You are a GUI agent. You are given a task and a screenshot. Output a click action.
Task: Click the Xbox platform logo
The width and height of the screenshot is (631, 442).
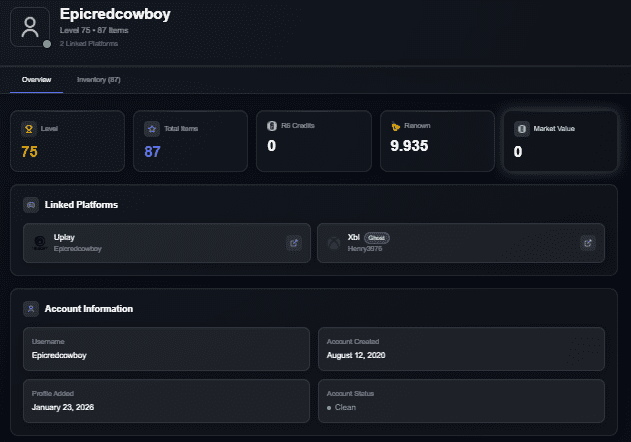click(333, 242)
